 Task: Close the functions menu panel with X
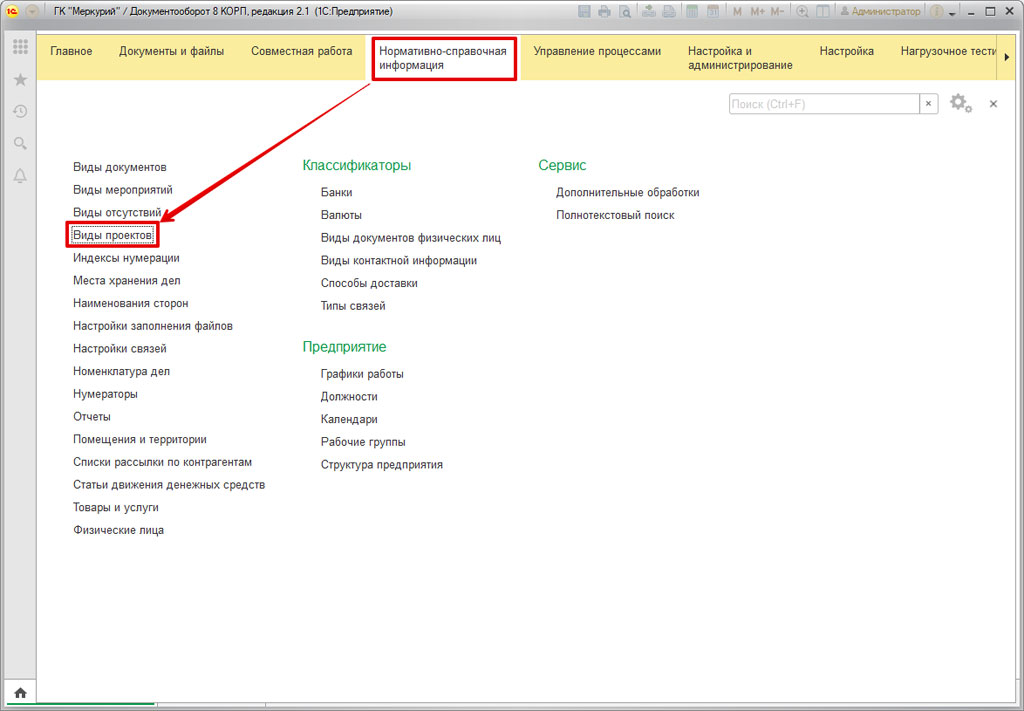pyautogui.click(x=993, y=104)
